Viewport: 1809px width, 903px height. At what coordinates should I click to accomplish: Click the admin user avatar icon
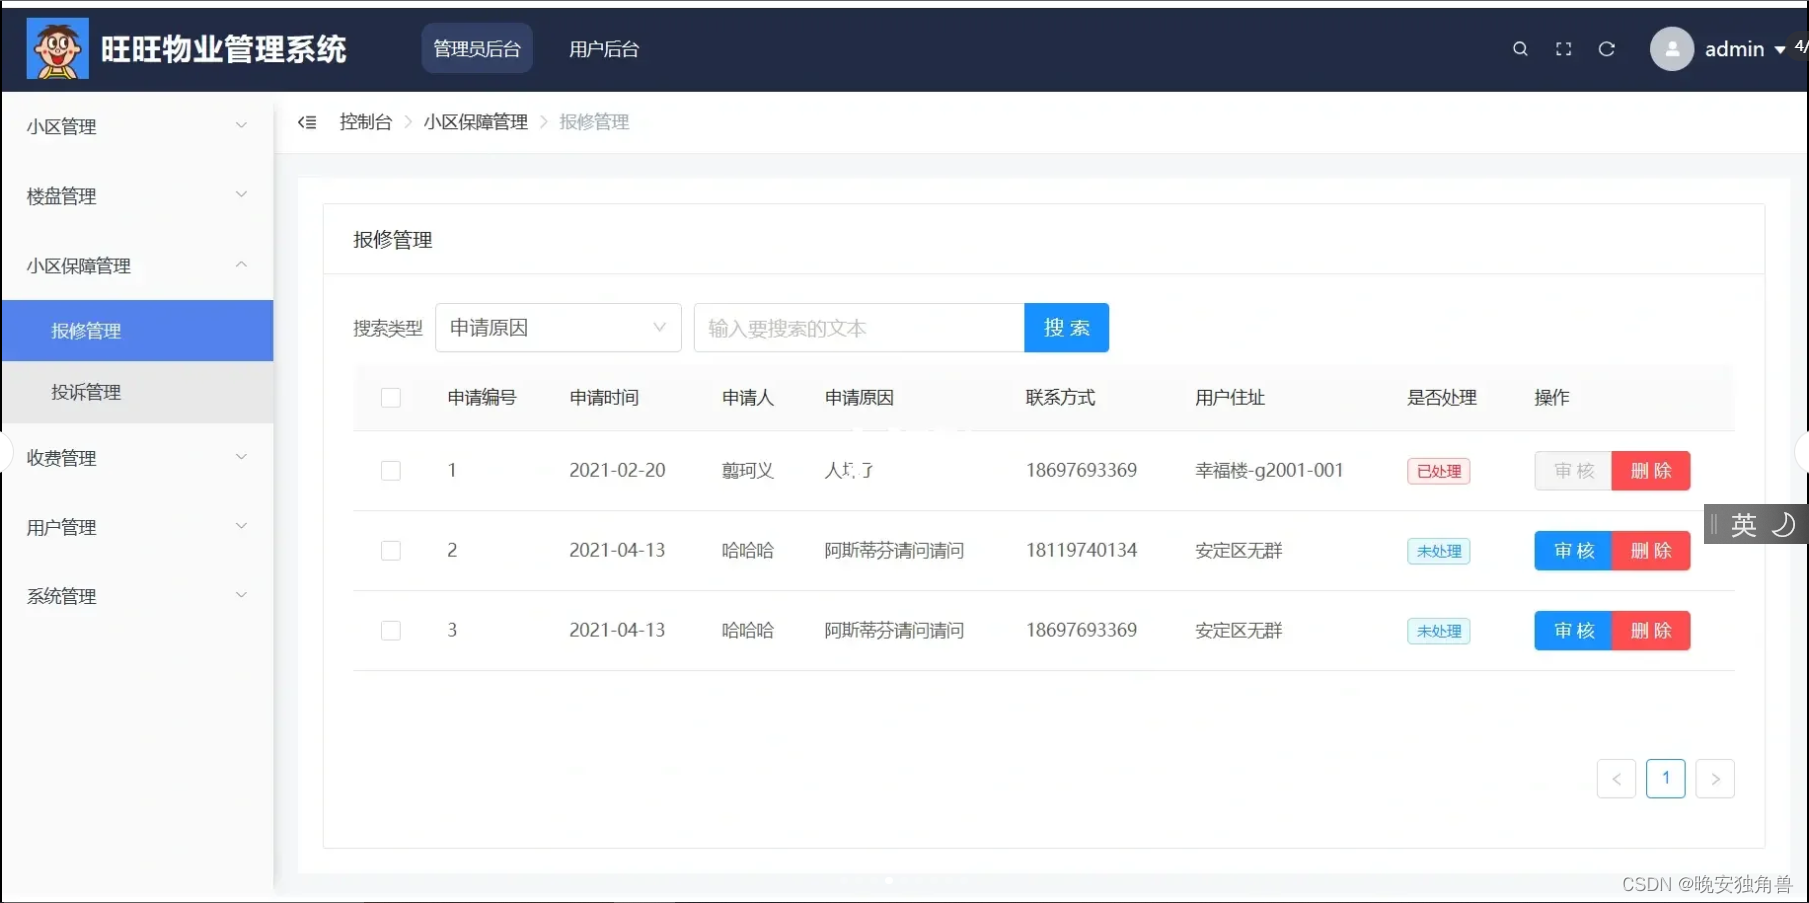[x=1671, y=48]
